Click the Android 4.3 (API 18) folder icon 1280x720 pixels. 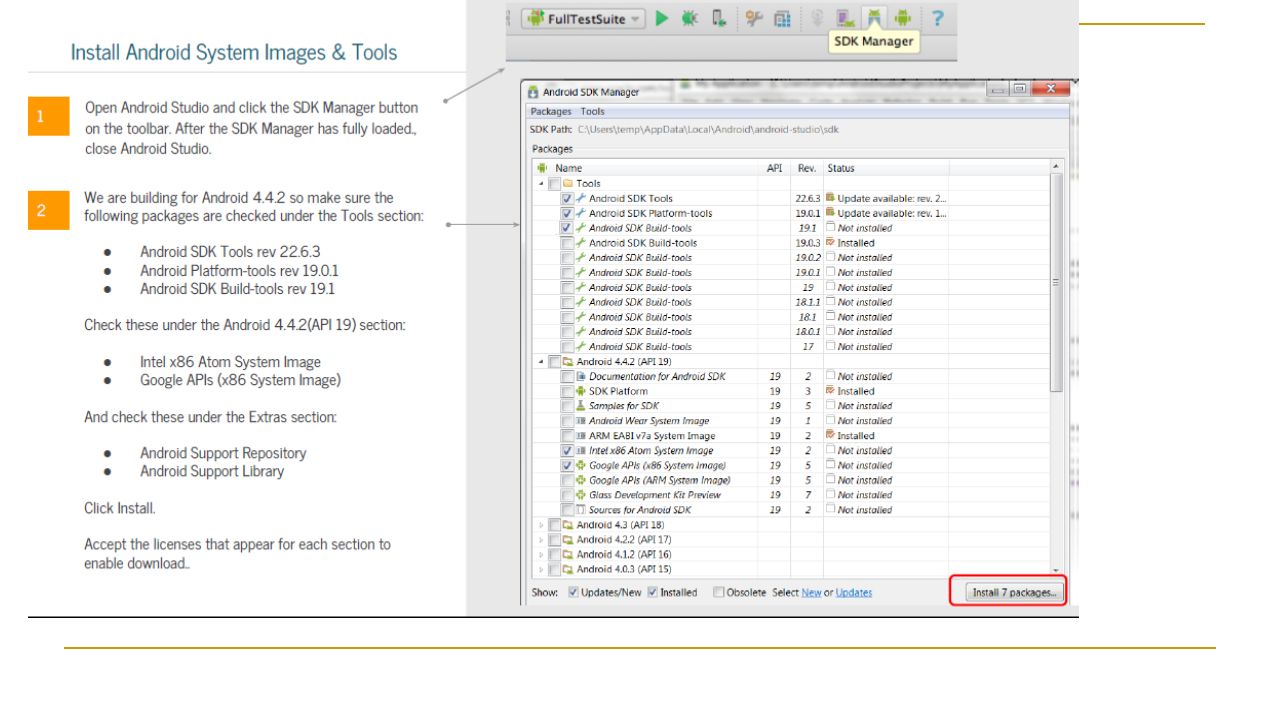tap(569, 525)
